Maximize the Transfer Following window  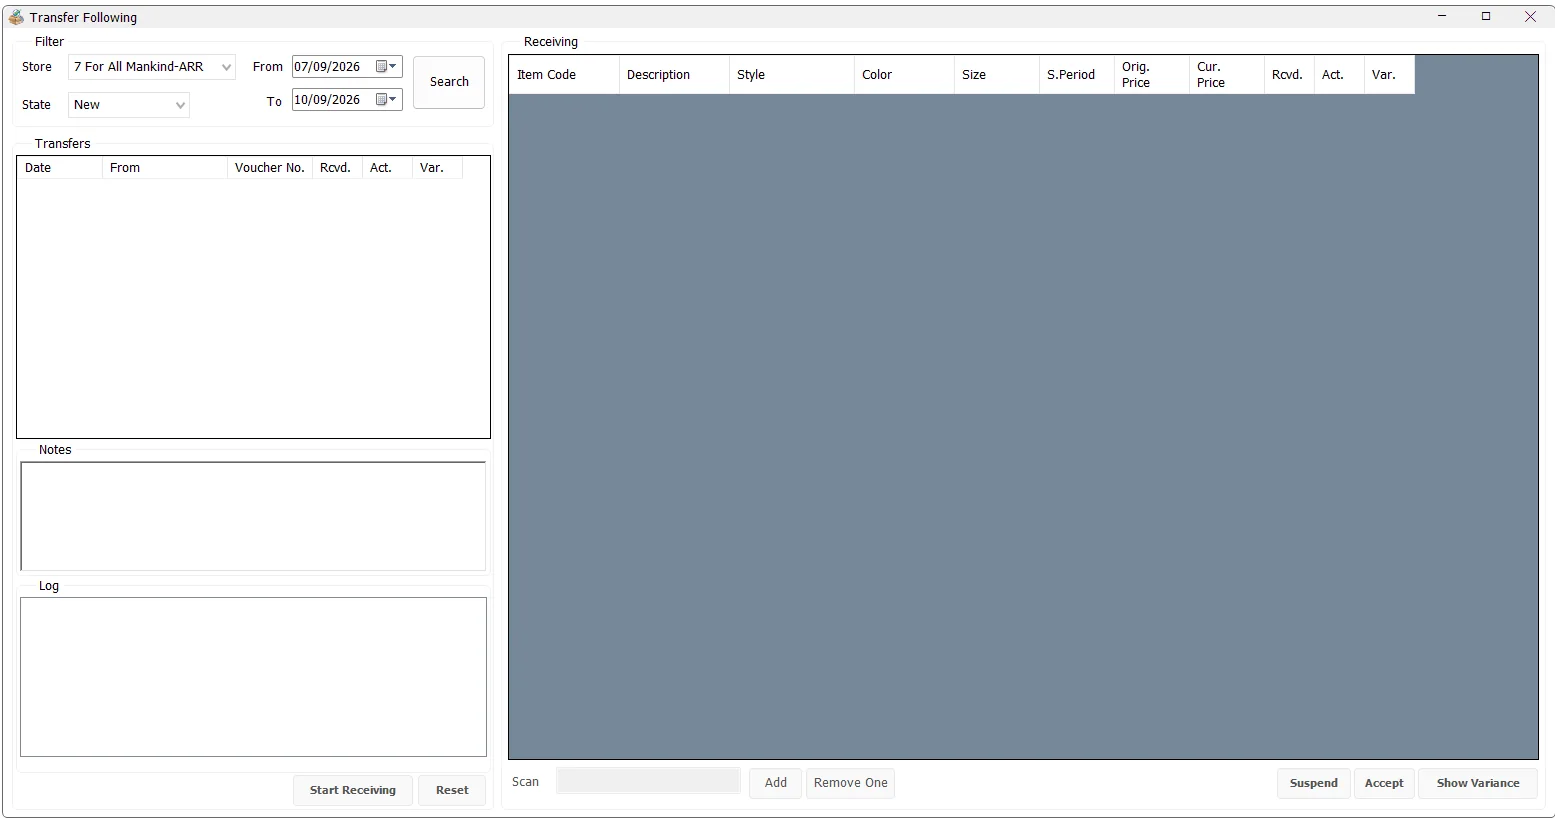coord(1486,16)
